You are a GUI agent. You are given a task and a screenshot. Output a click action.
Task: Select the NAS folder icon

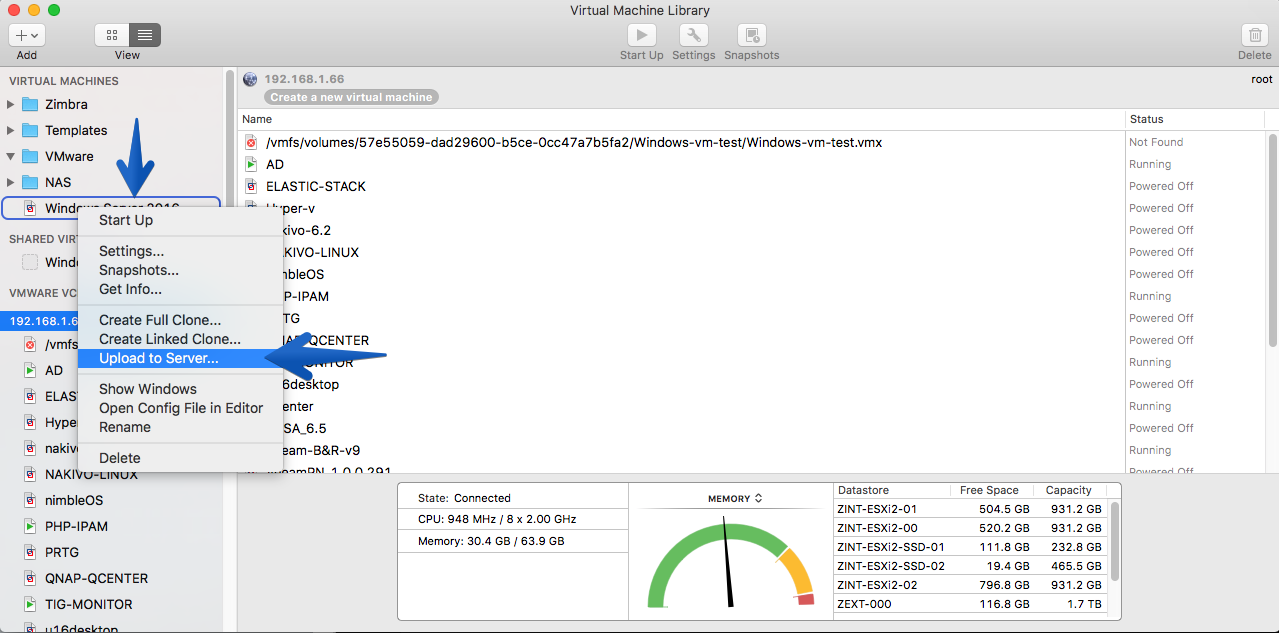click(x=30, y=182)
